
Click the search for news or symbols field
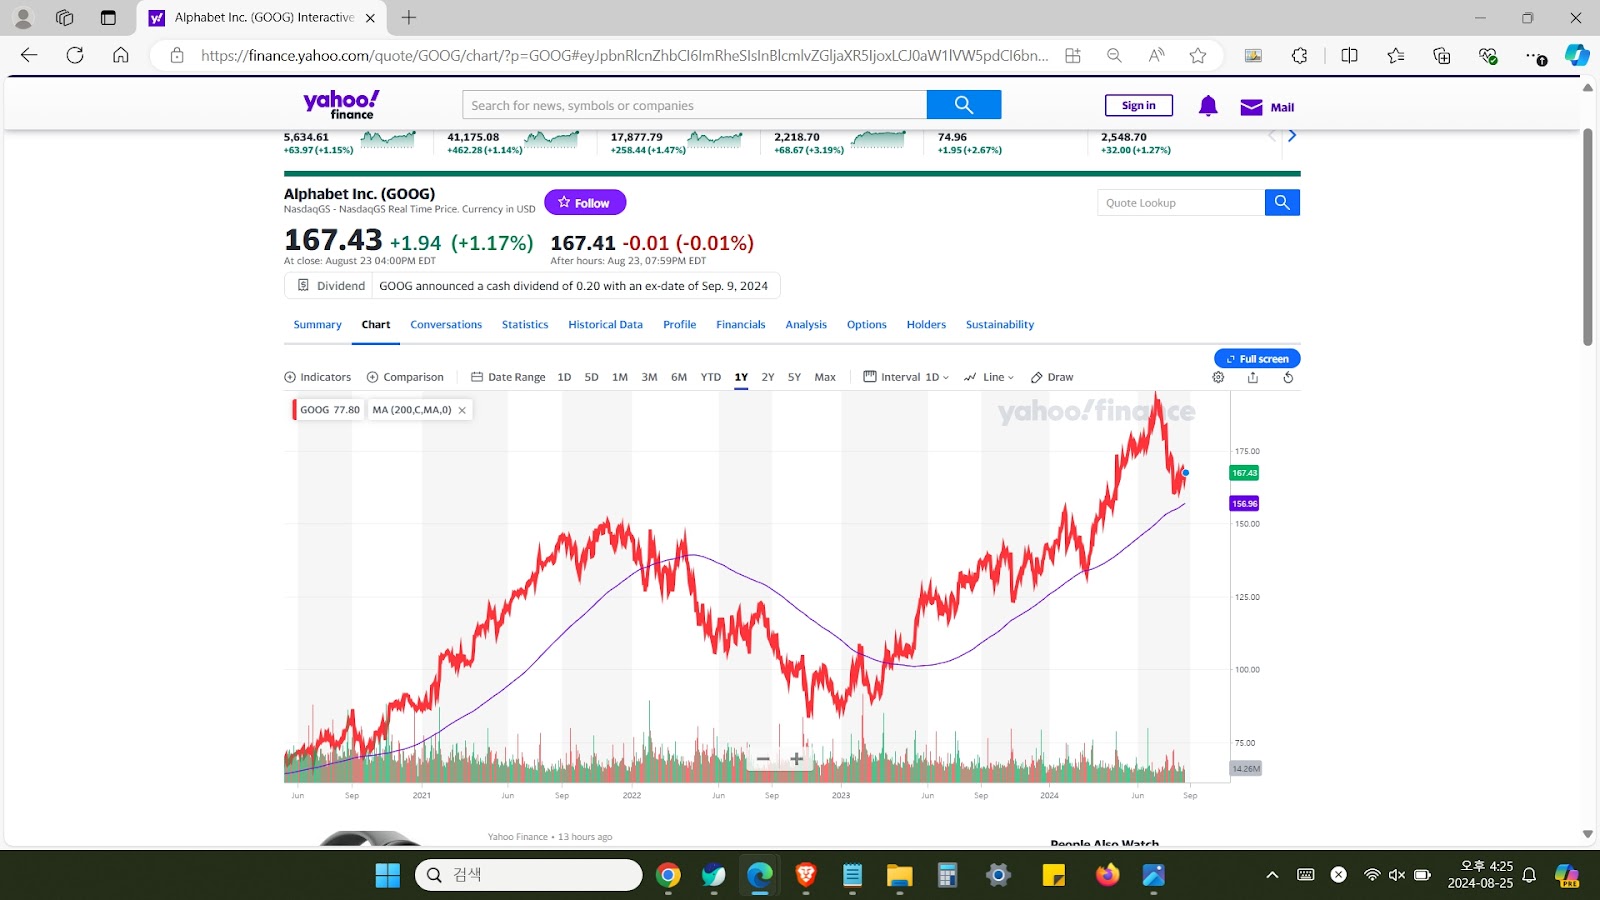tap(694, 105)
